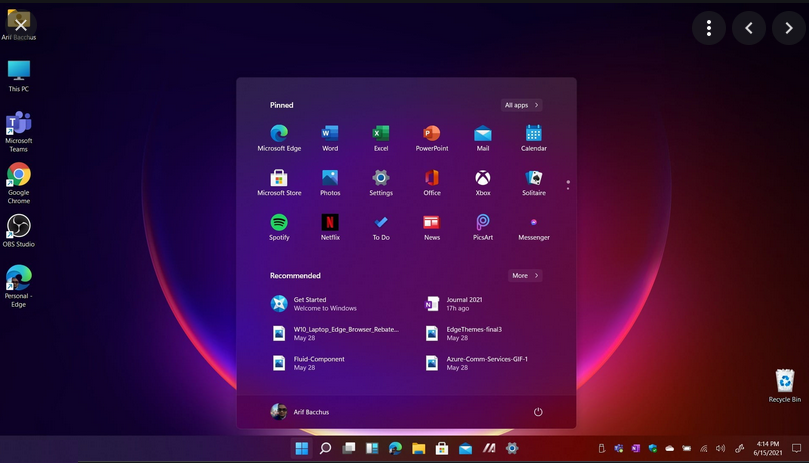Open W10_Laptop_Edge_Browser_Rebate file
Viewport: 809px width, 463px height.
pyautogui.click(x=335, y=333)
